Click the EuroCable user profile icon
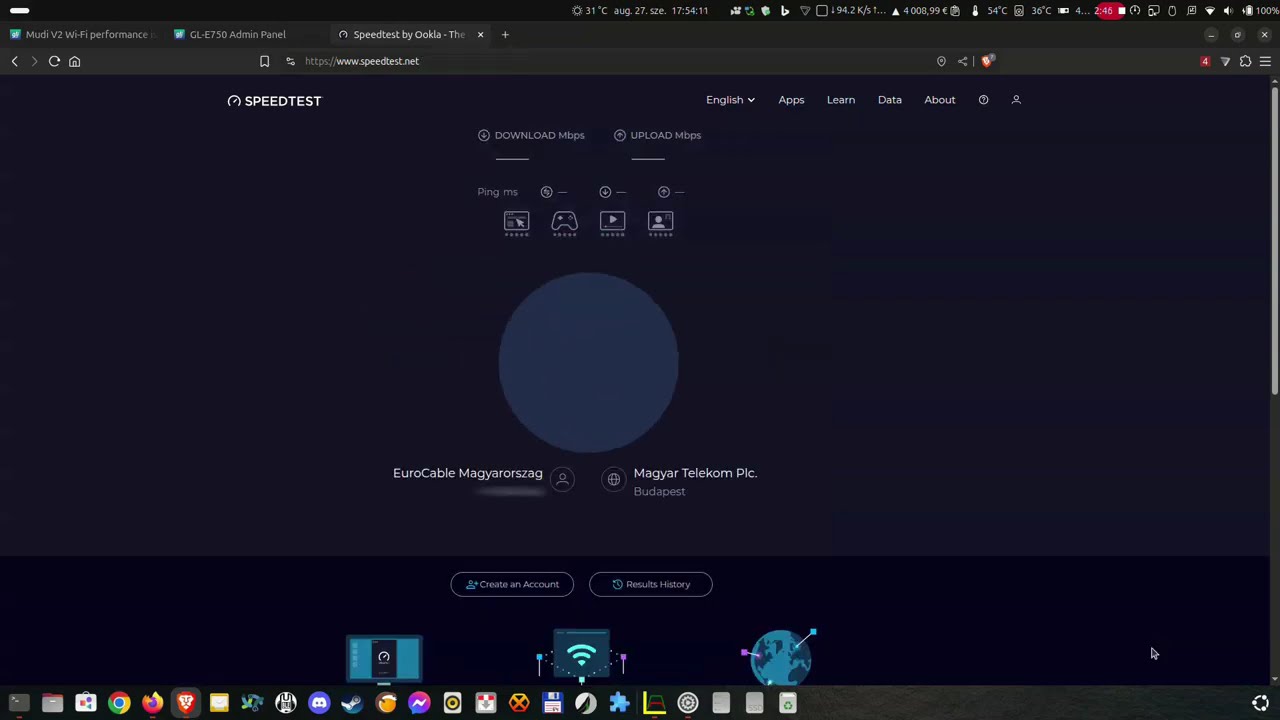This screenshot has height=720, width=1280. point(562,480)
